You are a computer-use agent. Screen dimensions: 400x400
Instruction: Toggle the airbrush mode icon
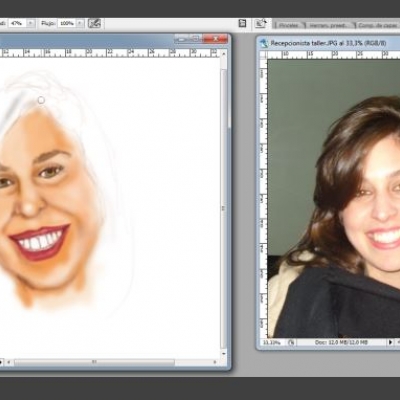coord(94,23)
